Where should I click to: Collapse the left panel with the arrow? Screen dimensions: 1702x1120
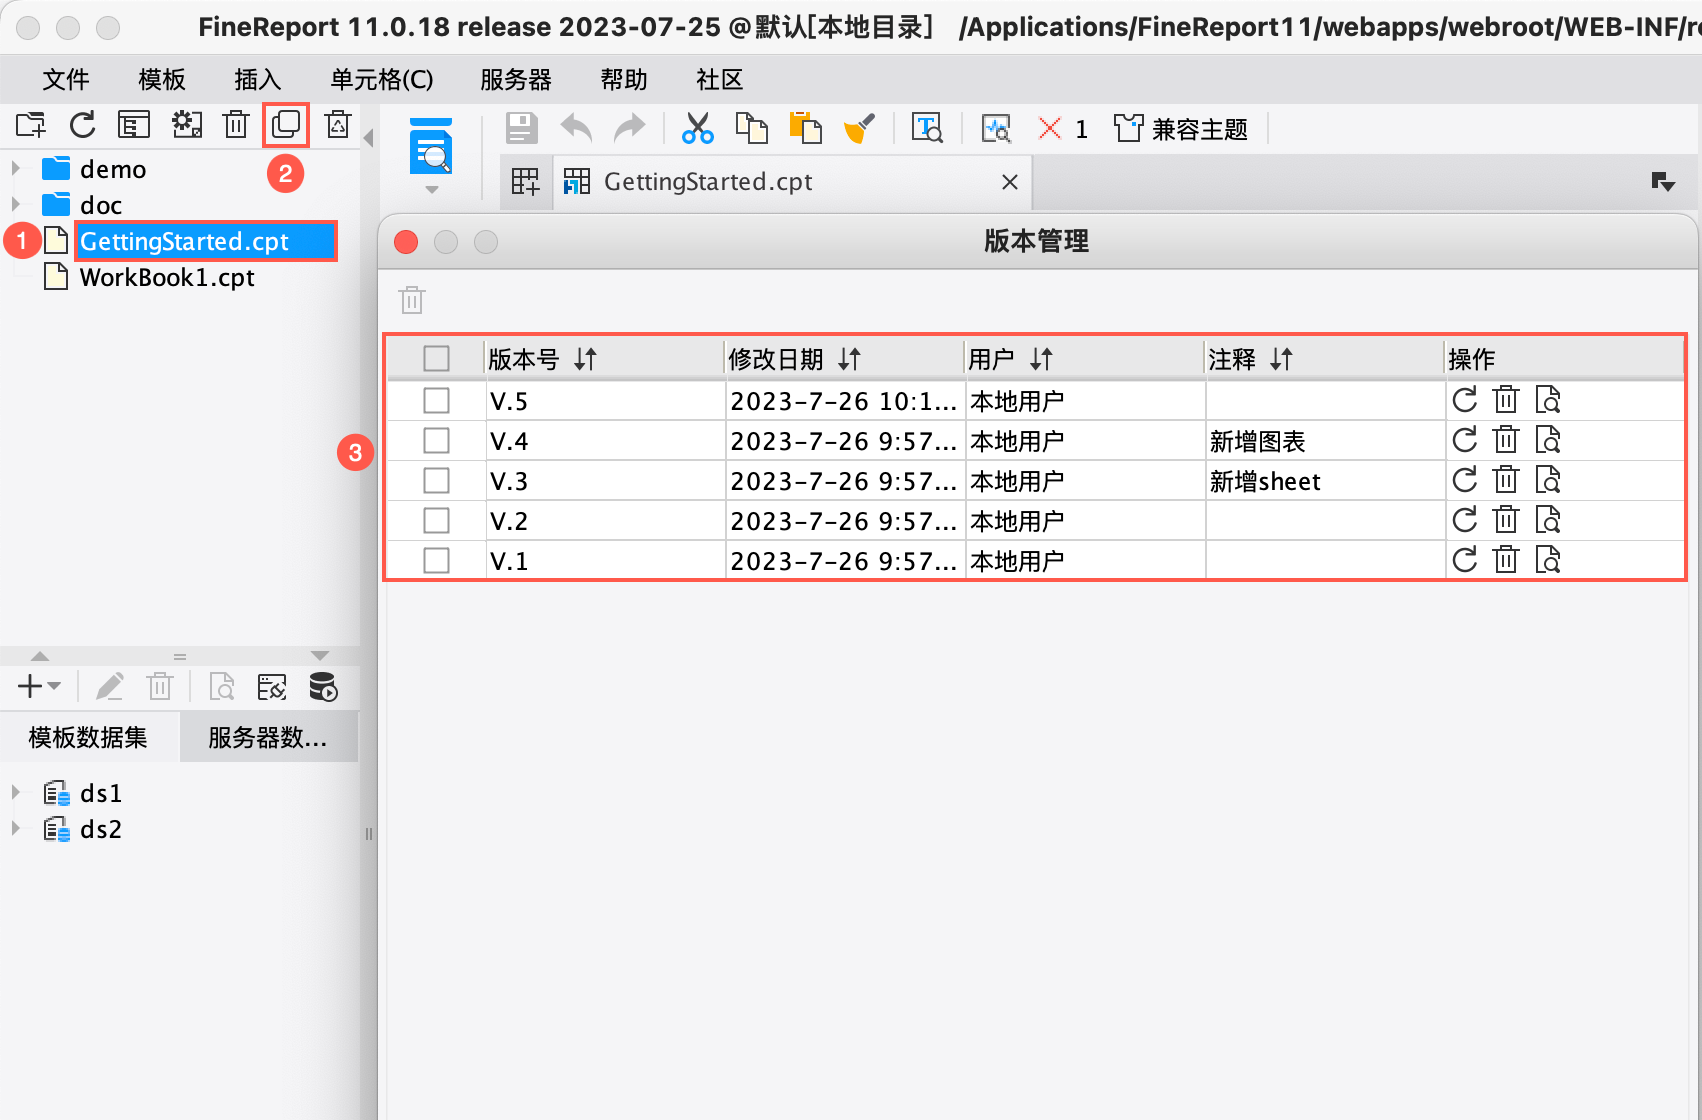click(x=368, y=138)
